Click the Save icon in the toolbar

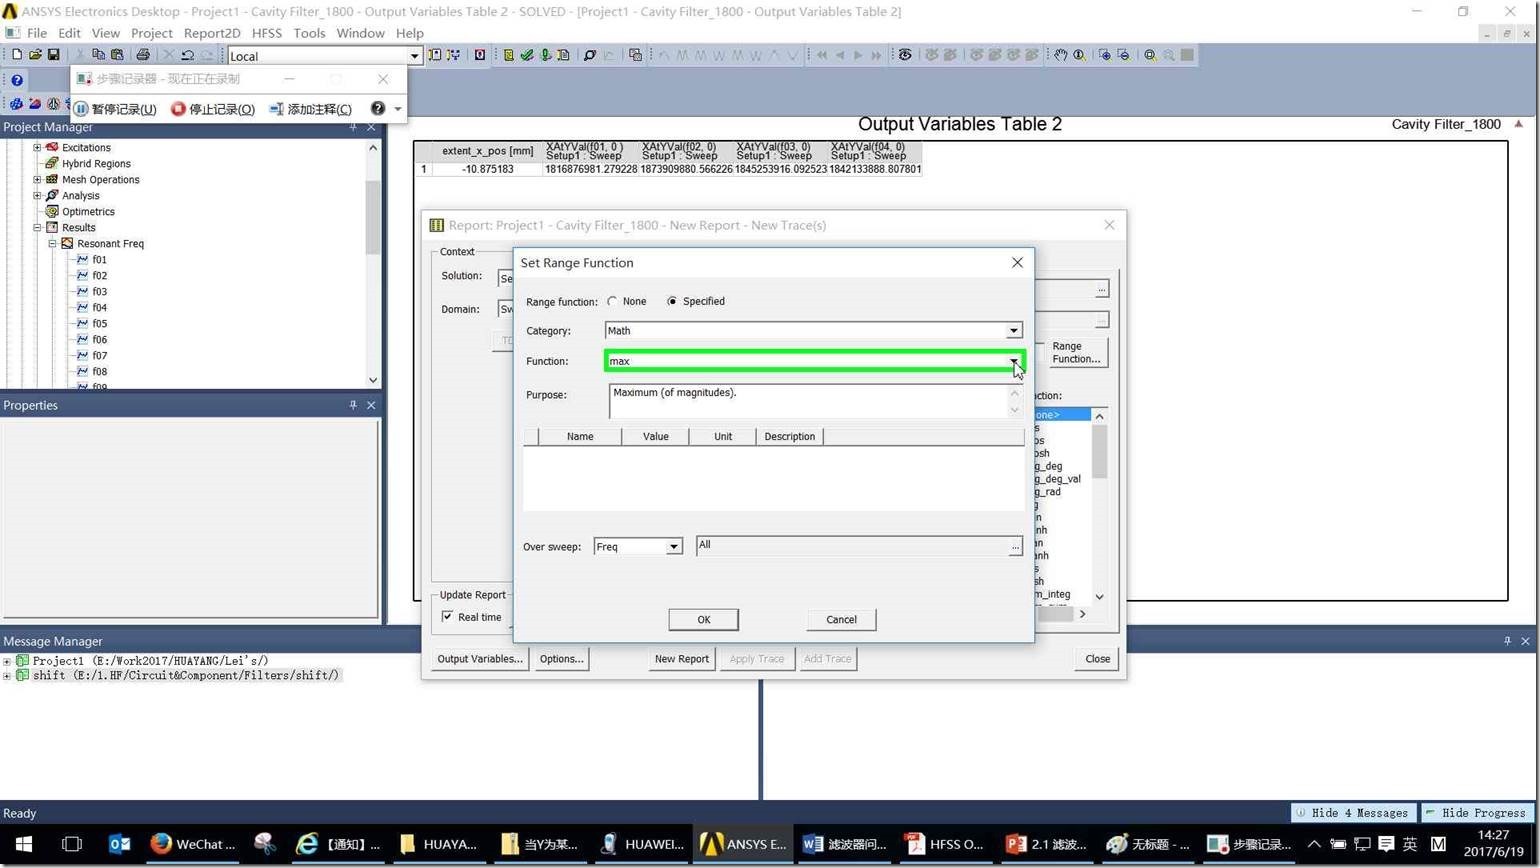(x=53, y=55)
